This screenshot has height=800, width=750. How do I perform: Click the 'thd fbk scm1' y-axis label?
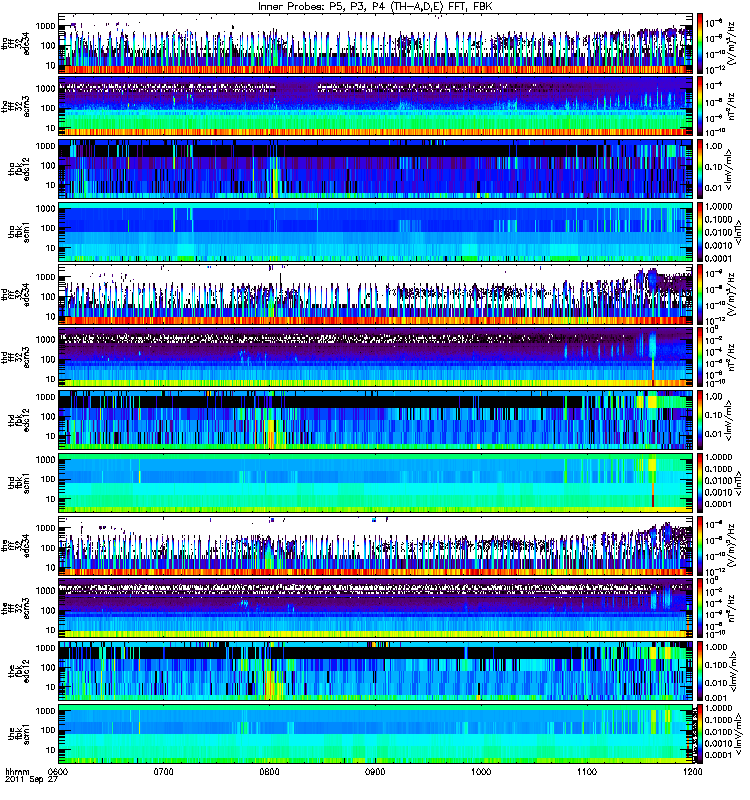pos(19,483)
